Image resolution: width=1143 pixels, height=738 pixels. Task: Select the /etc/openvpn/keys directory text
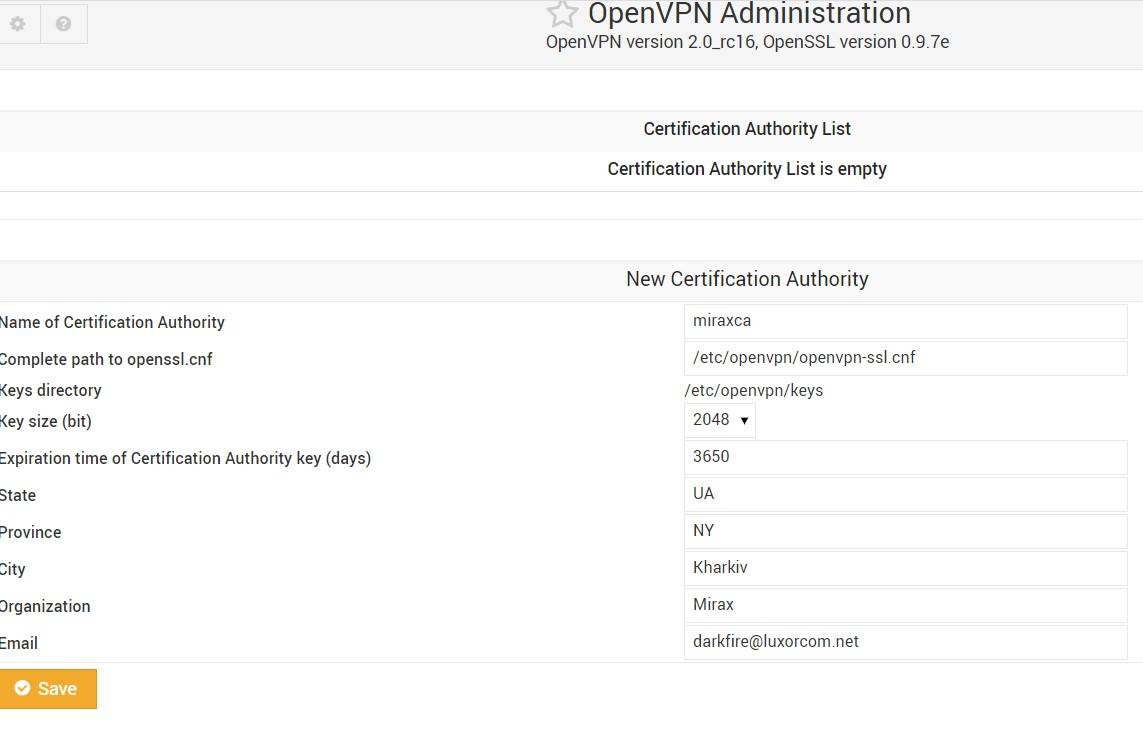tap(754, 391)
